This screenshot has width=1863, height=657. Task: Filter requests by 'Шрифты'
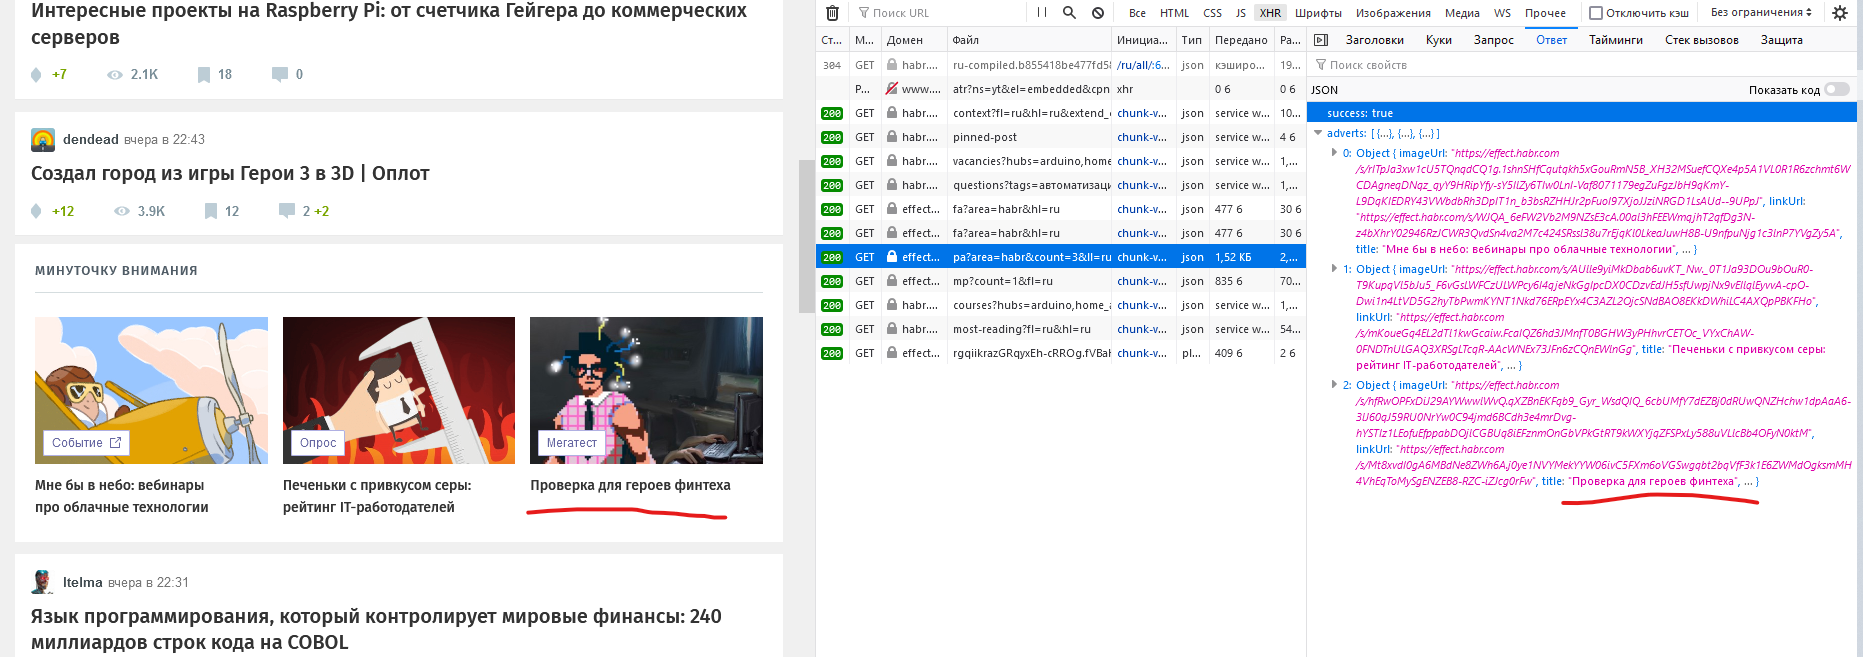point(1318,13)
